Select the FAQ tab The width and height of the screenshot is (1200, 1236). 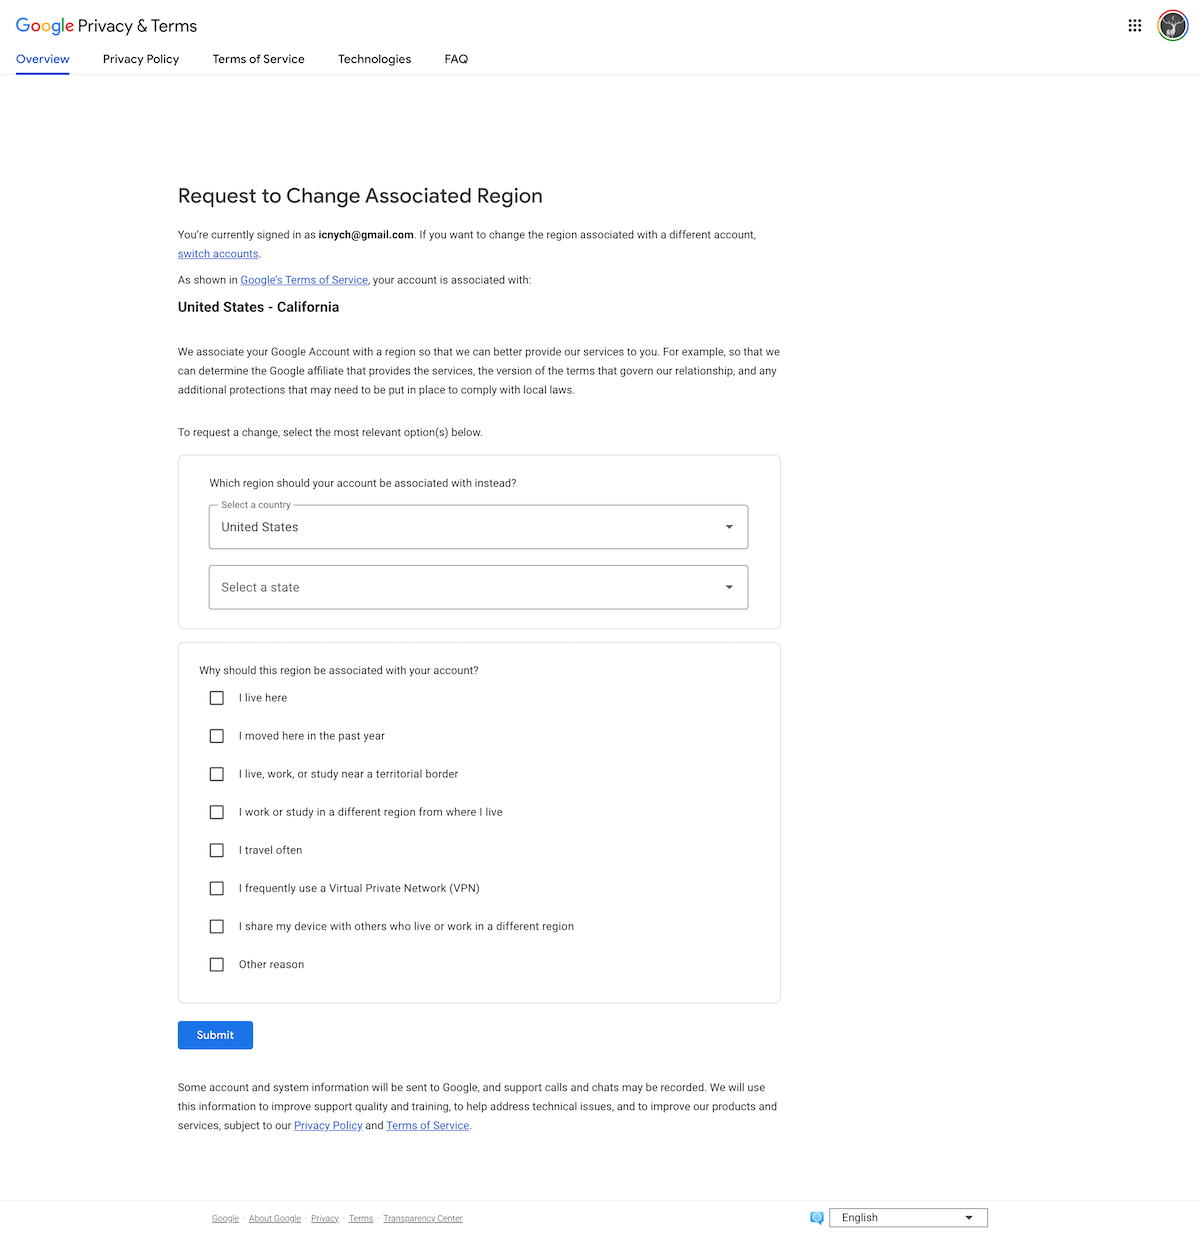pos(456,59)
